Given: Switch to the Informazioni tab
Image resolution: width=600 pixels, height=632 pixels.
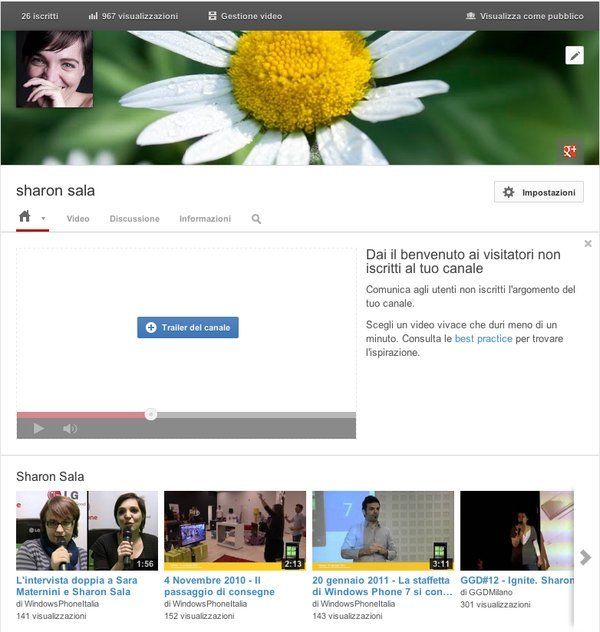Looking at the screenshot, I should point(205,218).
